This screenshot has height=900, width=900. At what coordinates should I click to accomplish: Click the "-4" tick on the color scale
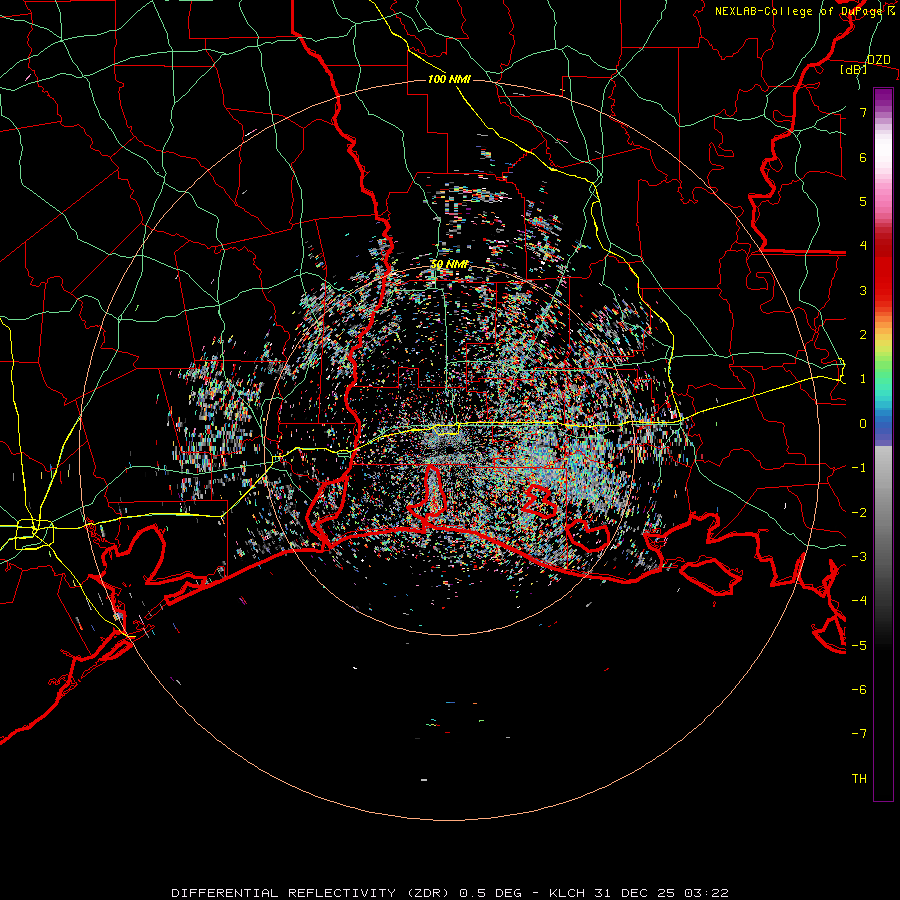859,601
